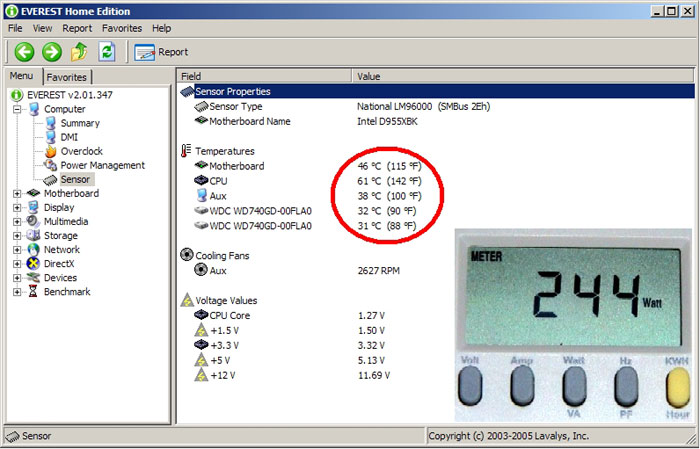Expand the Display tree node
The image size is (700, 449).
pyautogui.click(x=17, y=208)
